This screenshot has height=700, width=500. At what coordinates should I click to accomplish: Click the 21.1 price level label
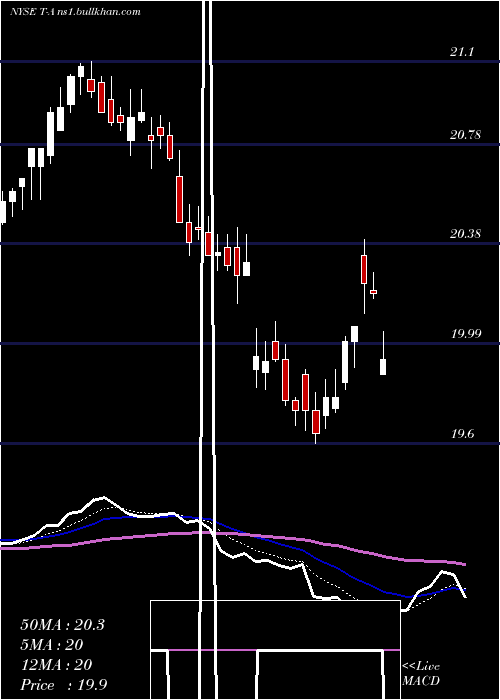pos(461,52)
